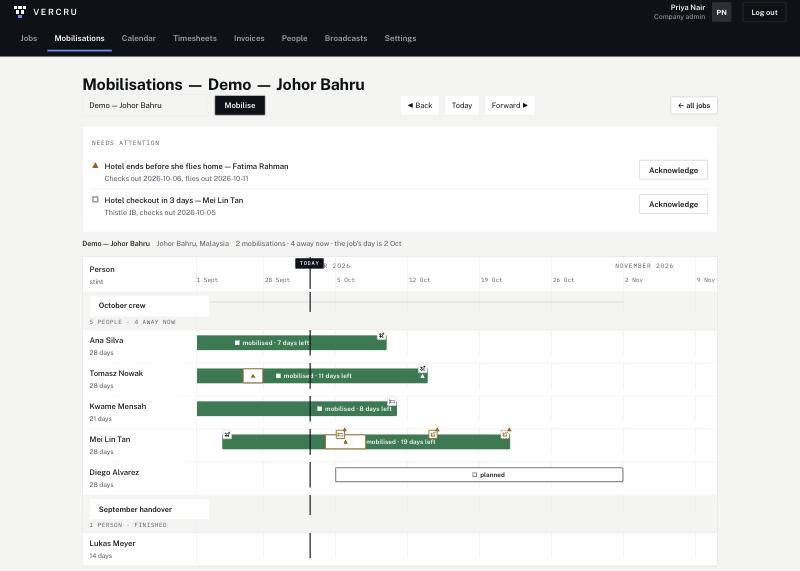Click square icon beside Mei Lin Tan alert
The height and width of the screenshot is (571, 800).
coord(95,200)
